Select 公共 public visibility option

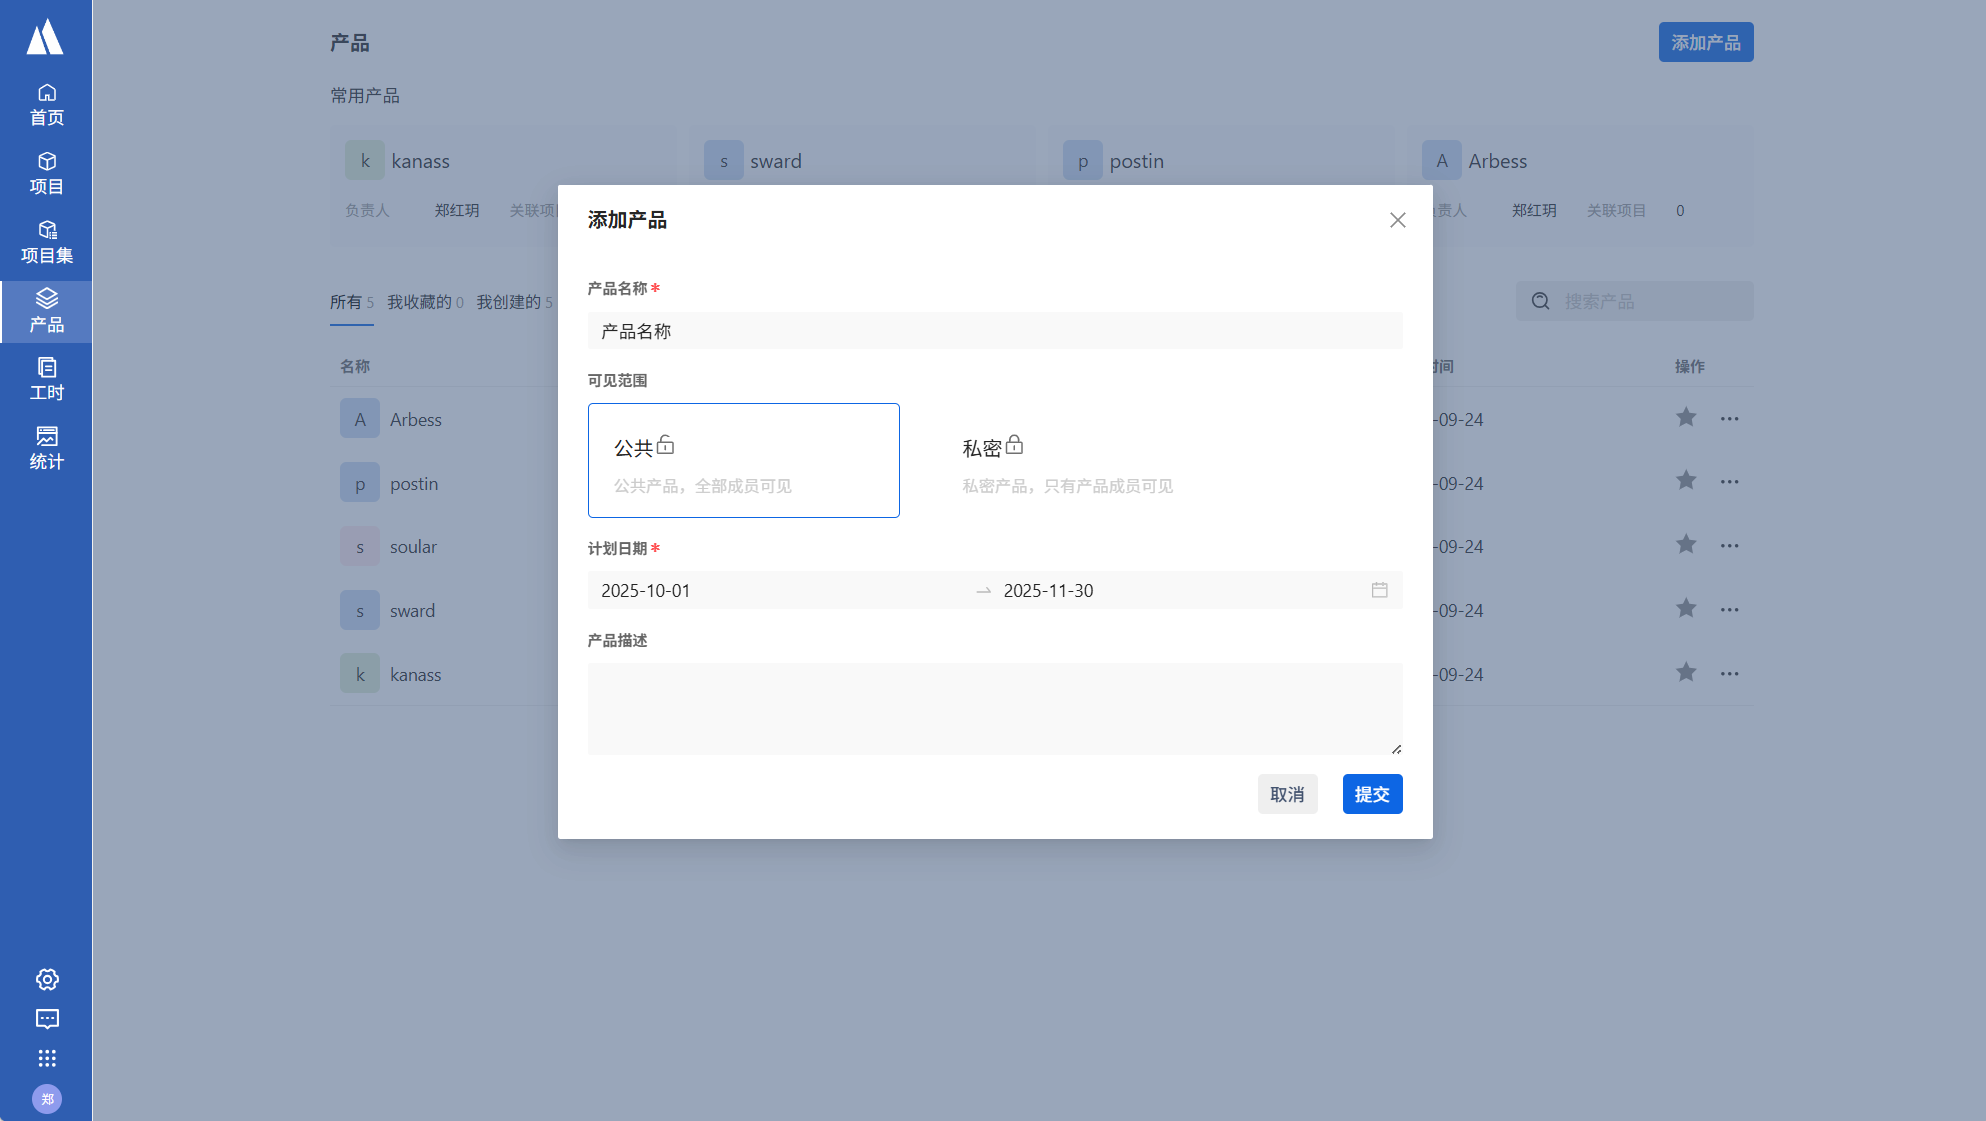[743, 461]
